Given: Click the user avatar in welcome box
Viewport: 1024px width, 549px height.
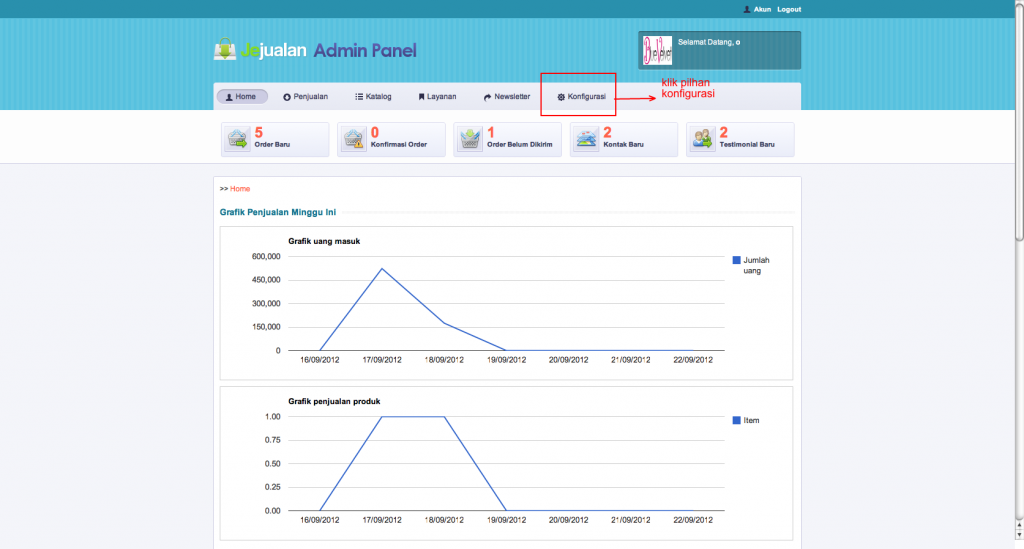Looking at the screenshot, I should click(x=658, y=50).
